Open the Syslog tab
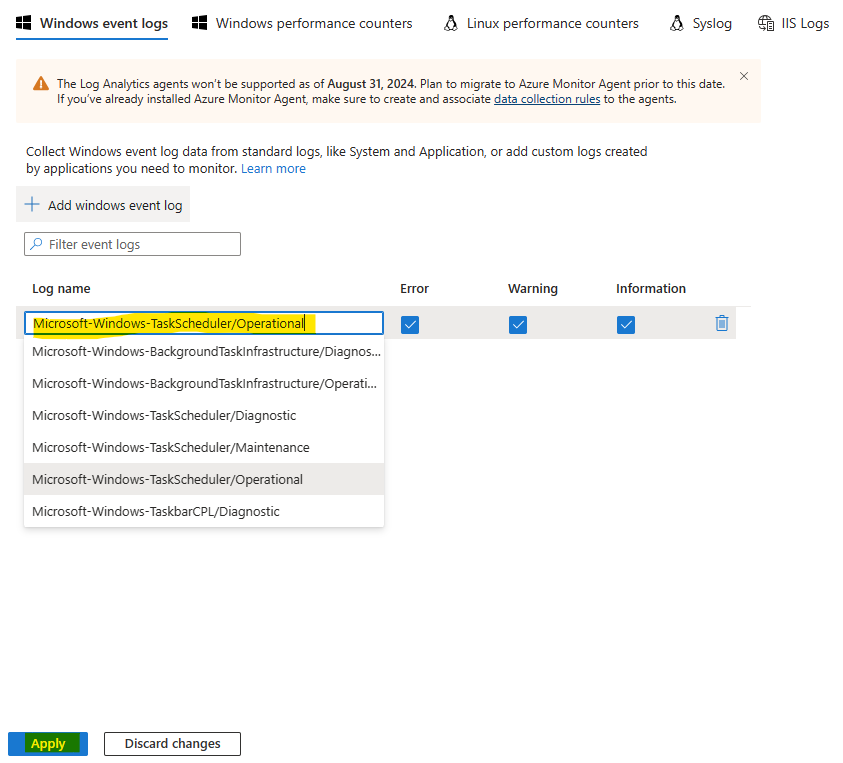This screenshot has width=843, height=763. (x=701, y=24)
